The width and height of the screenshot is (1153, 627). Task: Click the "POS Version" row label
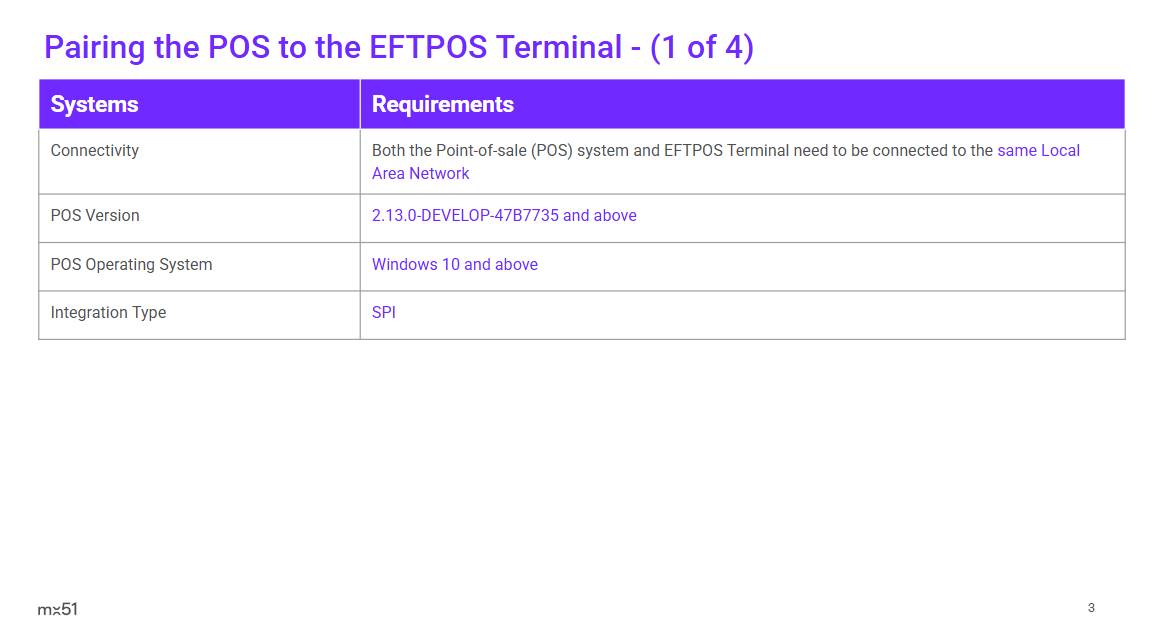(95, 216)
